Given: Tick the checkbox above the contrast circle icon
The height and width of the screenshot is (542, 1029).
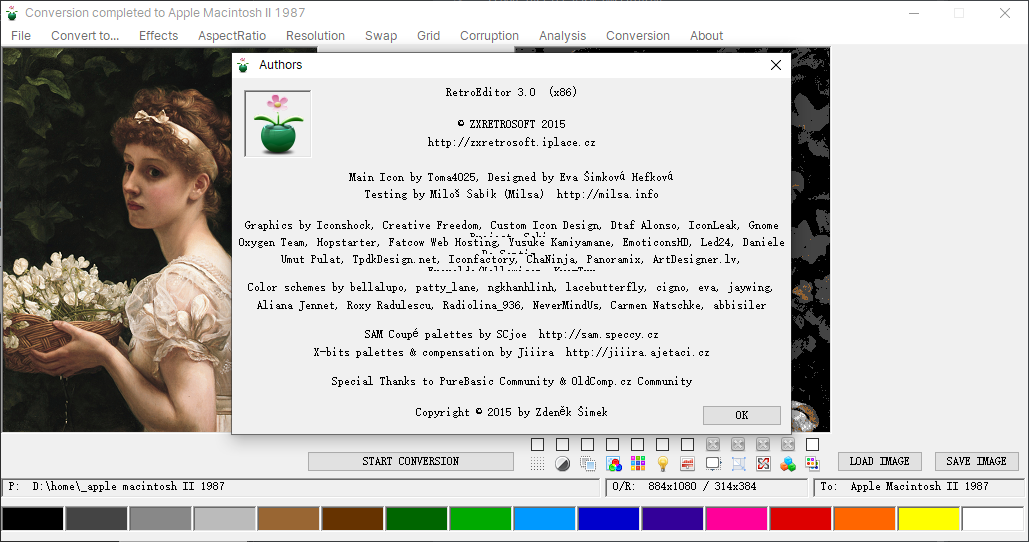Looking at the screenshot, I should [562, 444].
